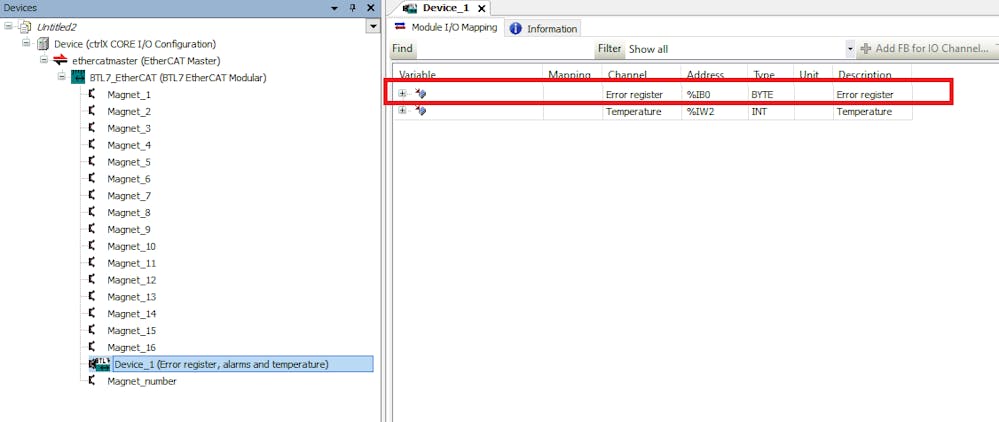Image resolution: width=999 pixels, height=422 pixels.
Task: Pin the Devices panel
Action: pos(354,8)
